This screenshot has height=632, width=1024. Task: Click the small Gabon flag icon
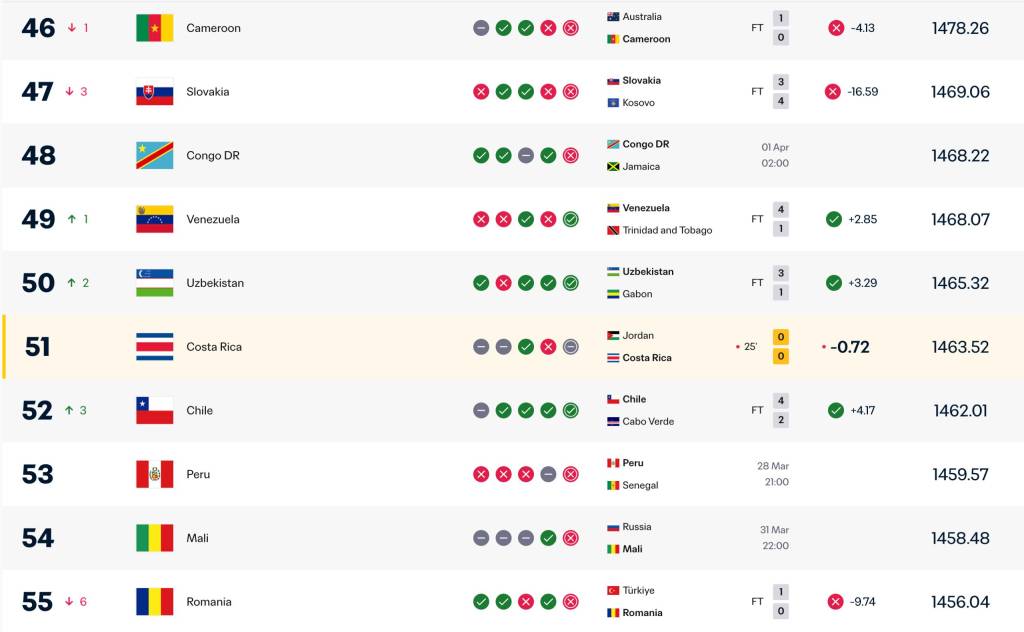tap(613, 294)
